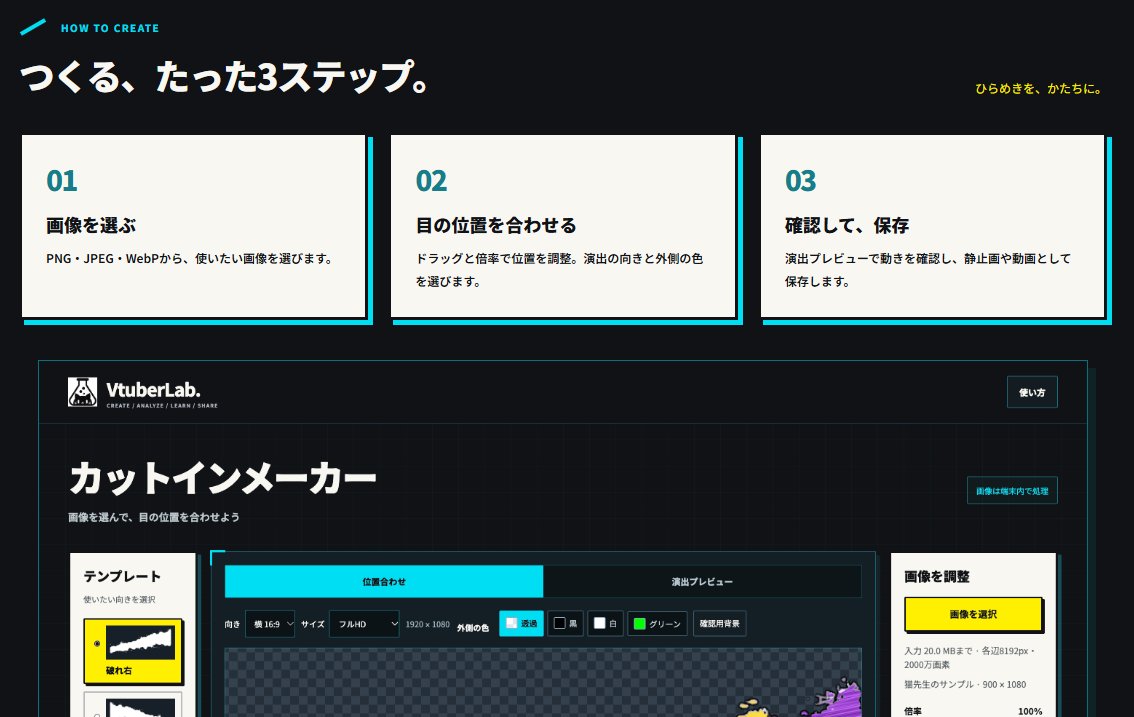Select the 白 outer color option
Image resolution: width=1134 pixels, height=717 pixels.
[606, 623]
